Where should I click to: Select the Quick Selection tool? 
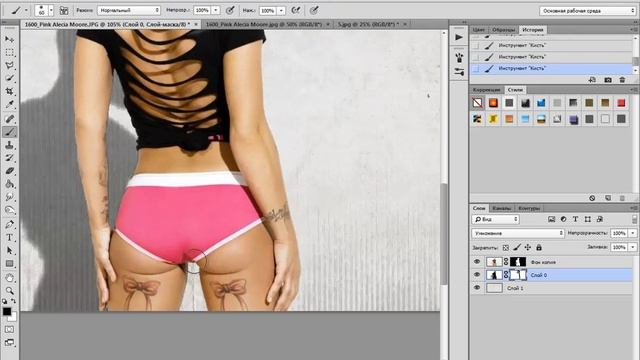(x=9, y=78)
